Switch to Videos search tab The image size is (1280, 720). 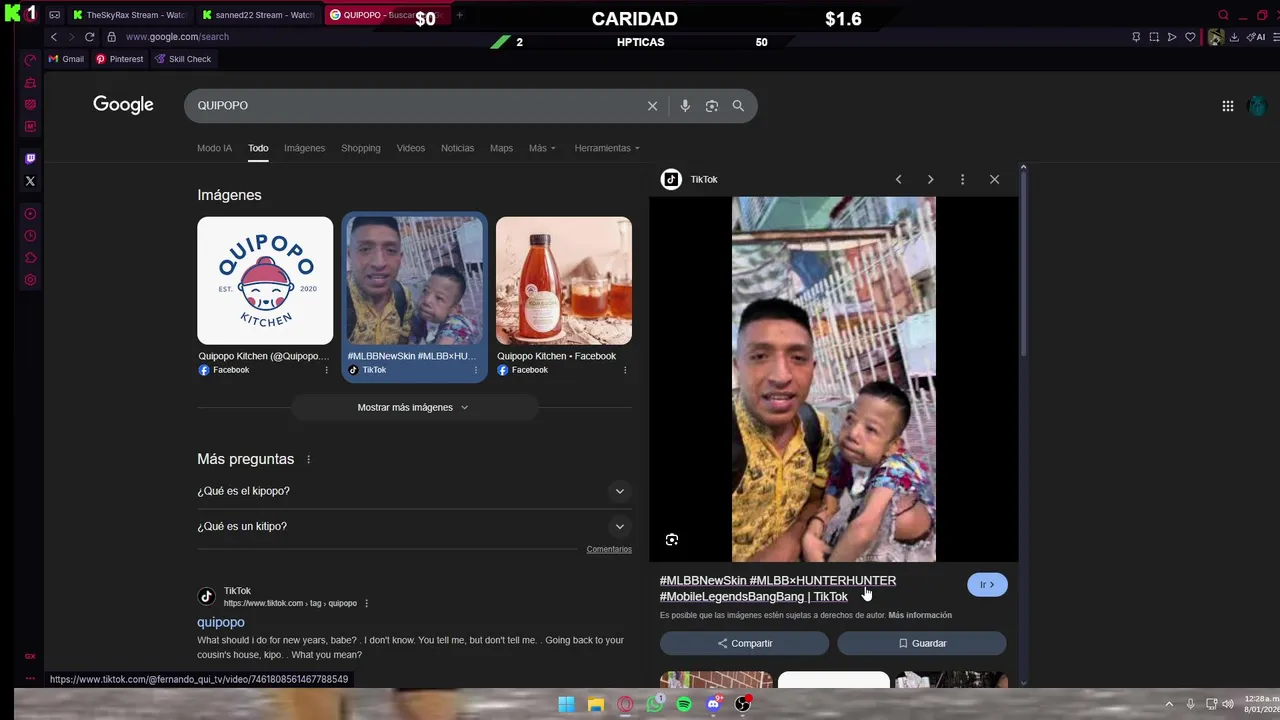[x=411, y=148]
